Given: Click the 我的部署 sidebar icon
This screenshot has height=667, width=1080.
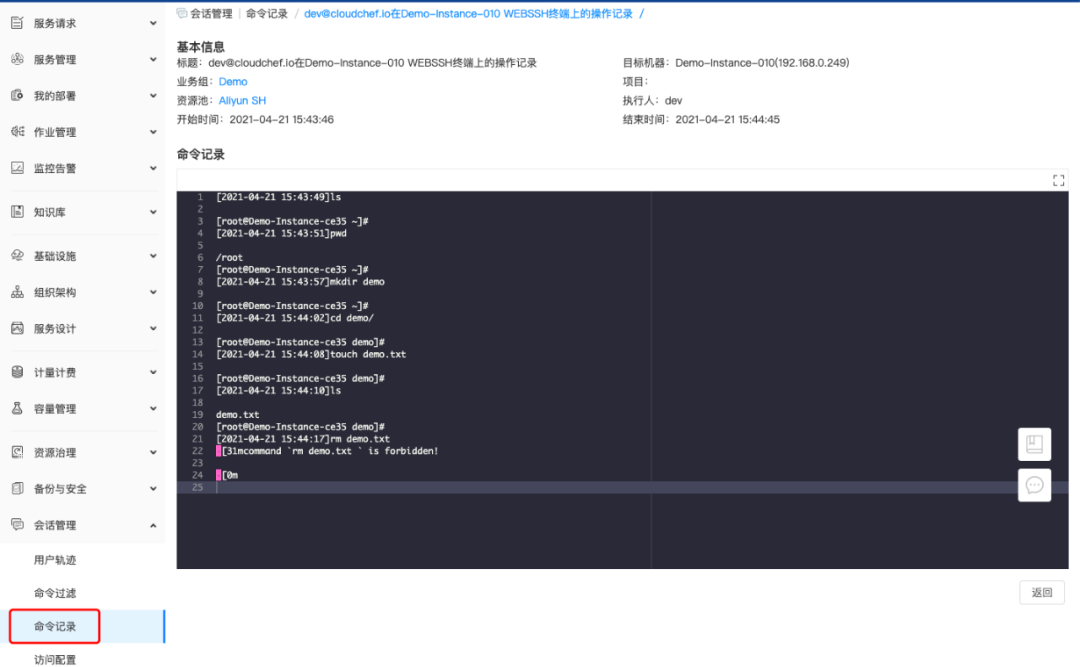Looking at the screenshot, I should coord(17,95).
